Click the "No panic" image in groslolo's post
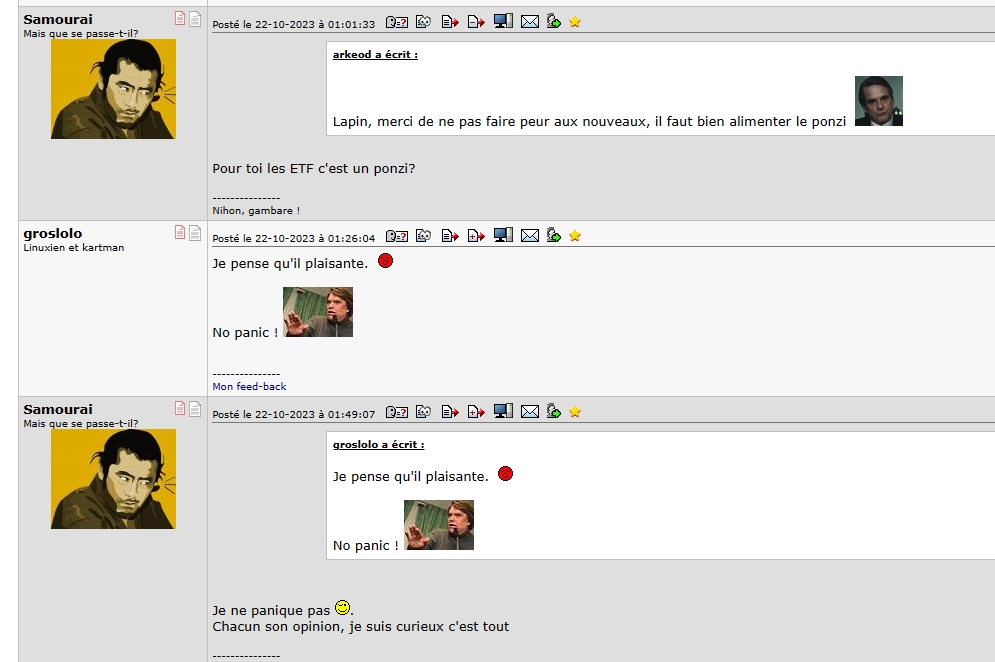Viewport: 995px width, 662px height. coord(318,312)
